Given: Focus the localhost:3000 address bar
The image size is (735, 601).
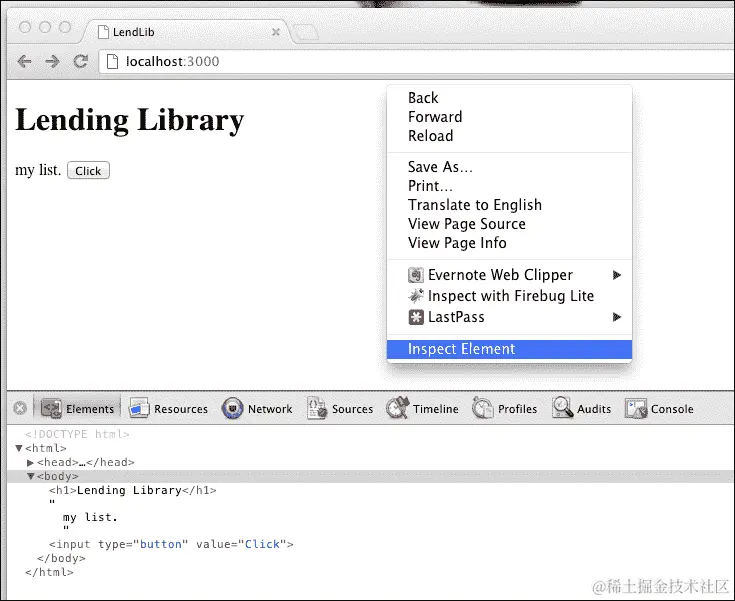Looking at the screenshot, I should tap(416, 61).
